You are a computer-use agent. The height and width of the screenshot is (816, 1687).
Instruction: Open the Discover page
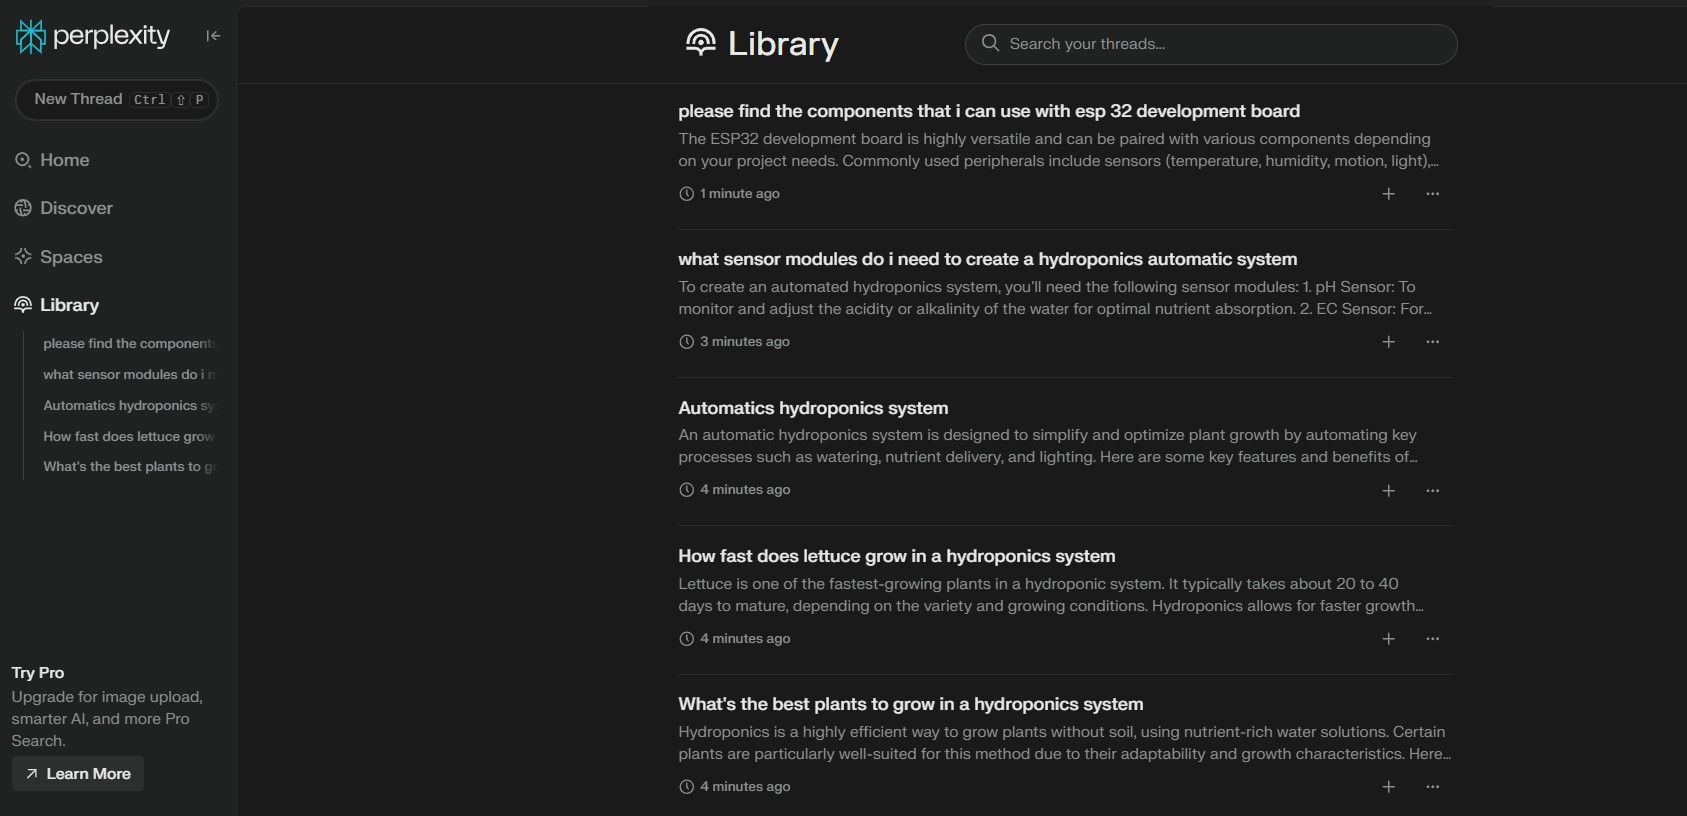76,208
